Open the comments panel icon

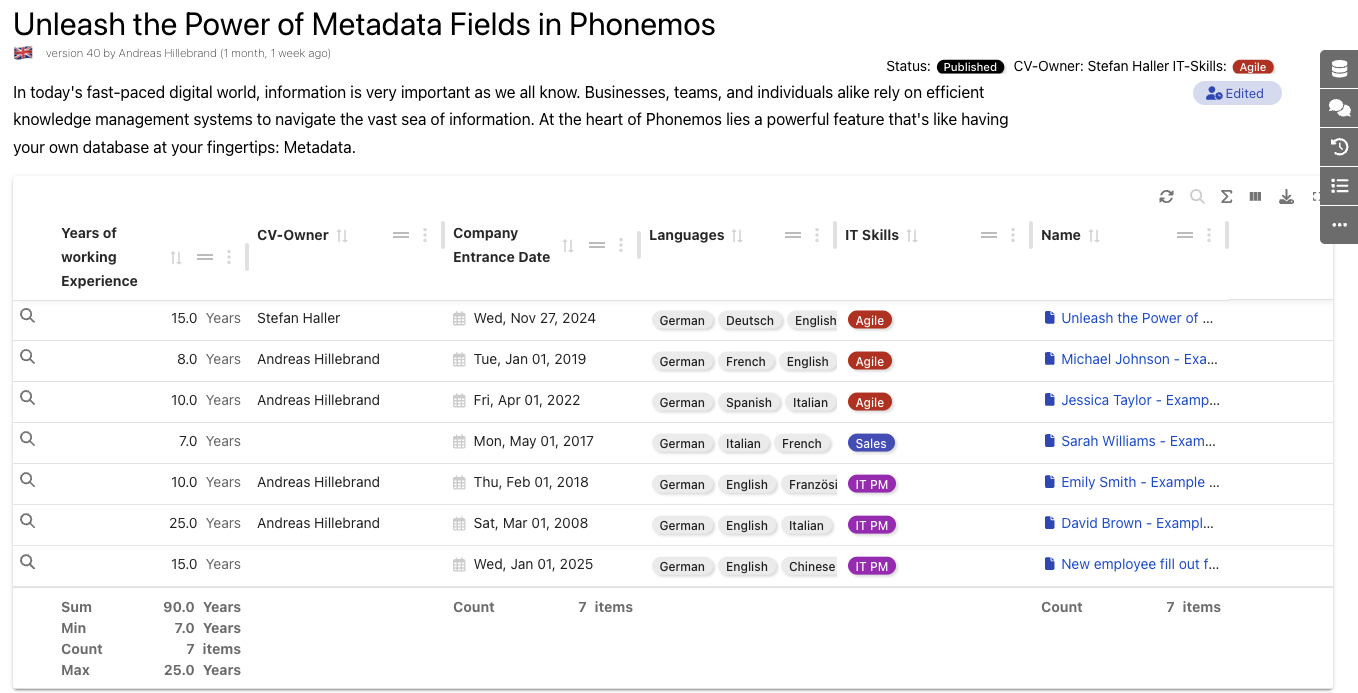pyautogui.click(x=1339, y=109)
